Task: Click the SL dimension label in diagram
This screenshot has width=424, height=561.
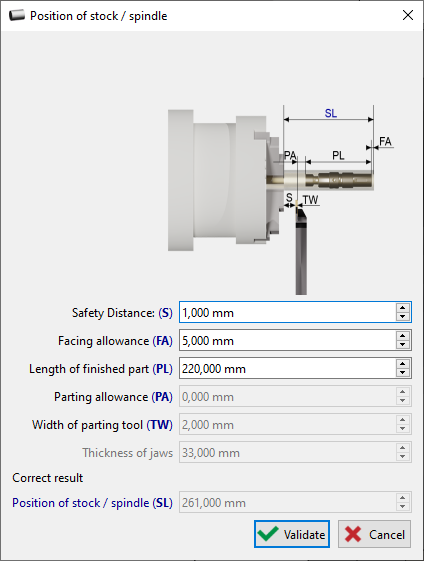Action: pyautogui.click(x=331, y=113)
